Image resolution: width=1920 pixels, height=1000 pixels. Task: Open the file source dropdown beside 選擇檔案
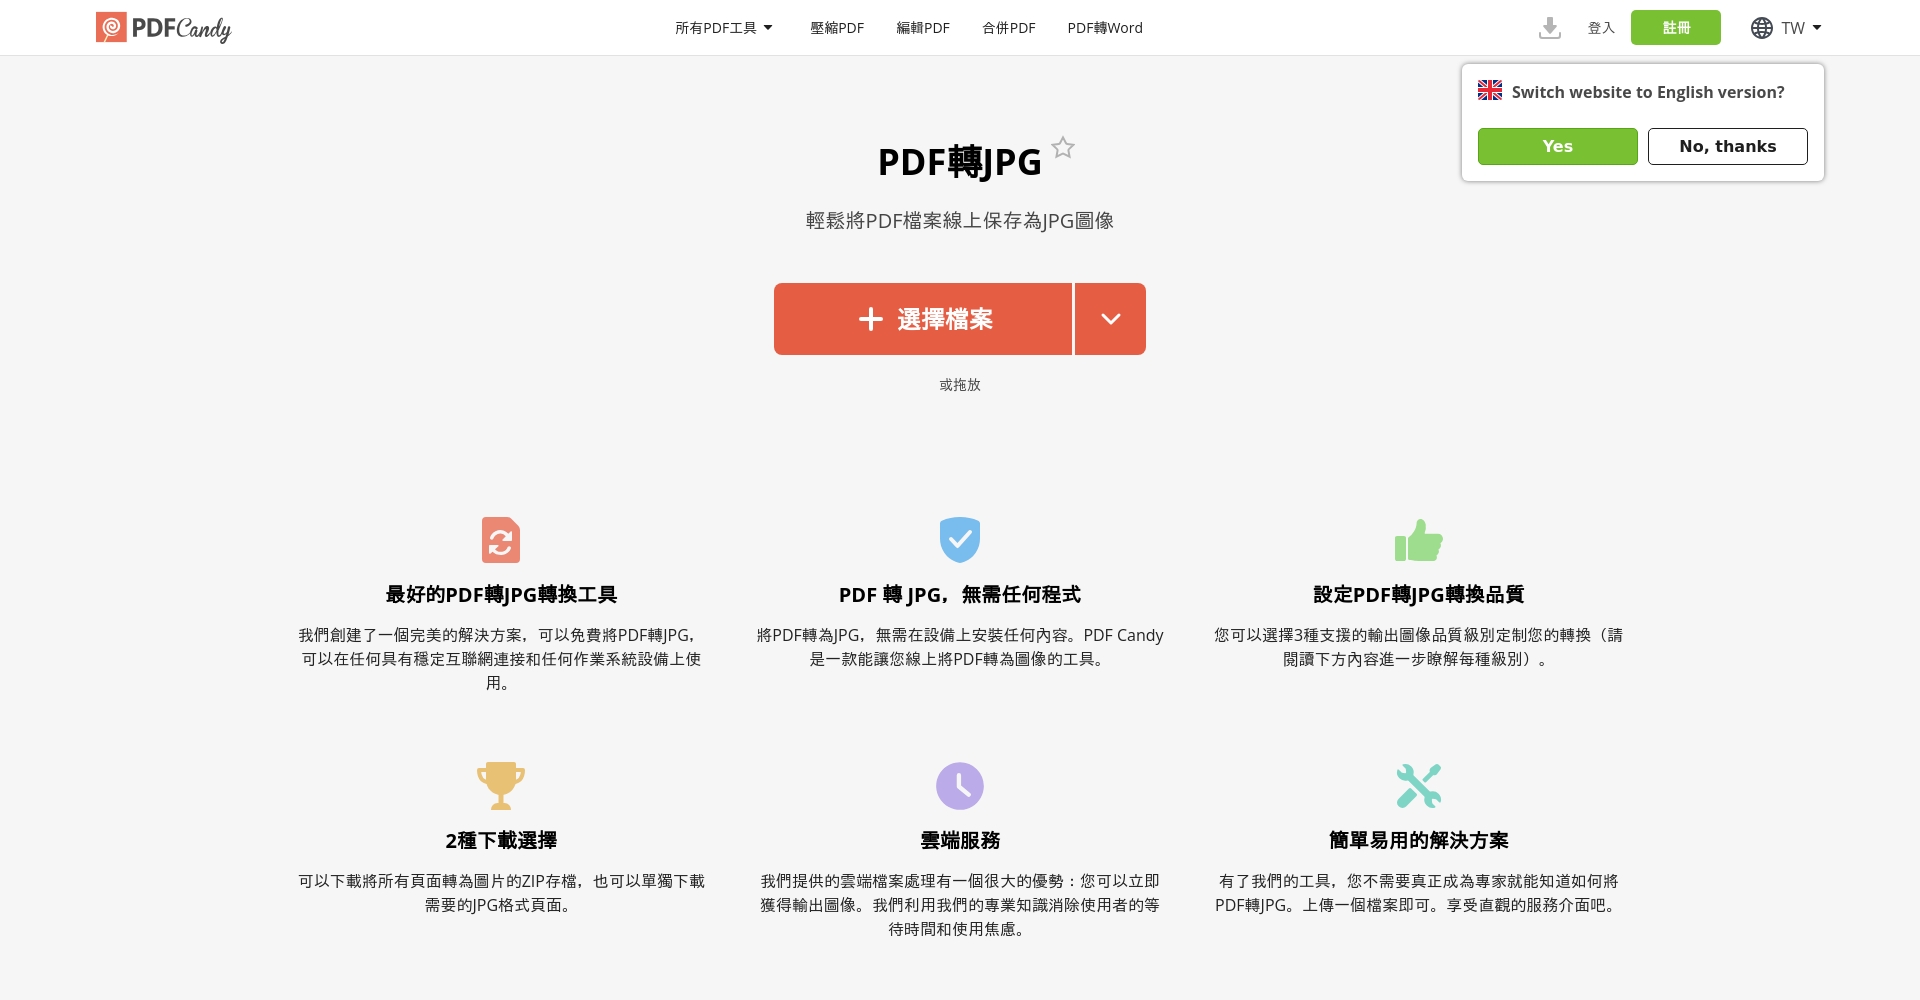pyautogui.click(x=1109, y=318)
